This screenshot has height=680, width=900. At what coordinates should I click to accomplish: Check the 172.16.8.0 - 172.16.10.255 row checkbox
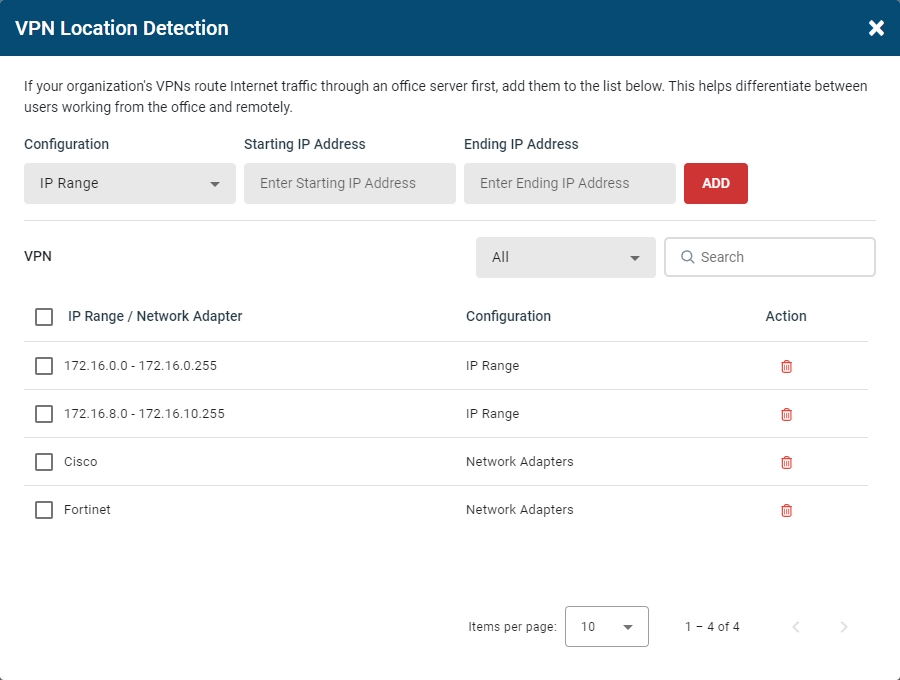(44, 414)
